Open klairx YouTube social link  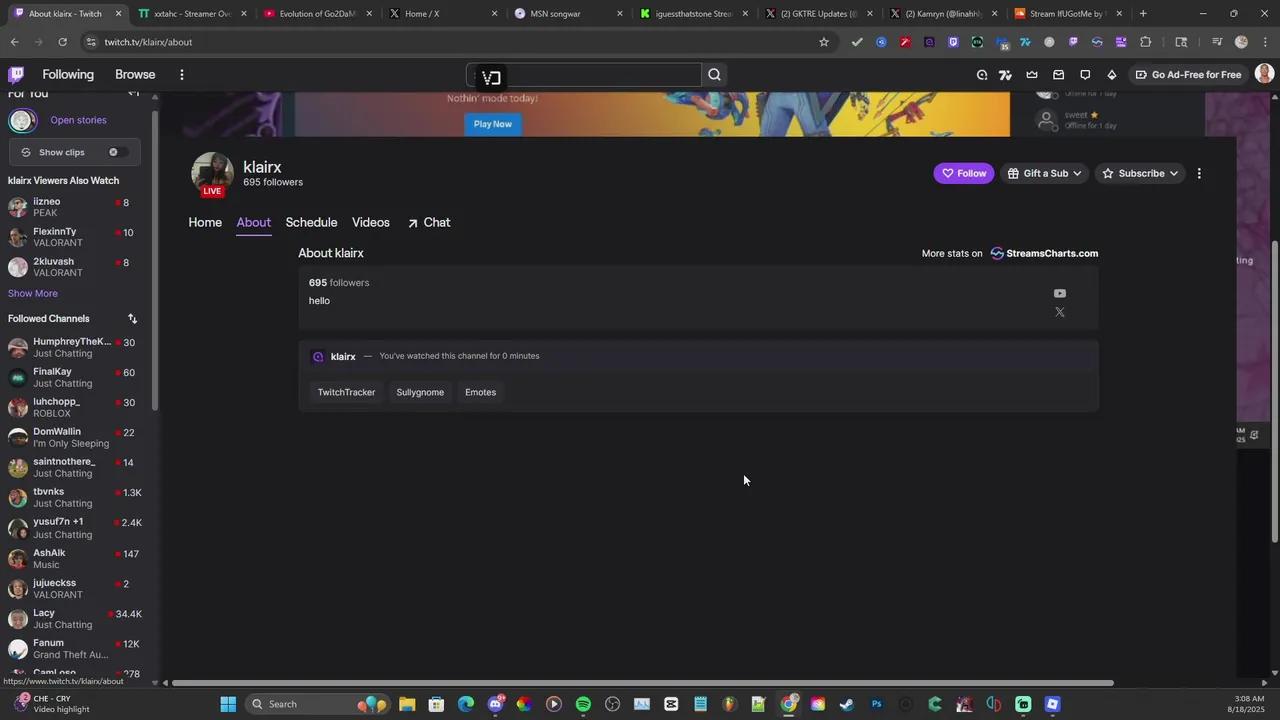point(1060,293)
